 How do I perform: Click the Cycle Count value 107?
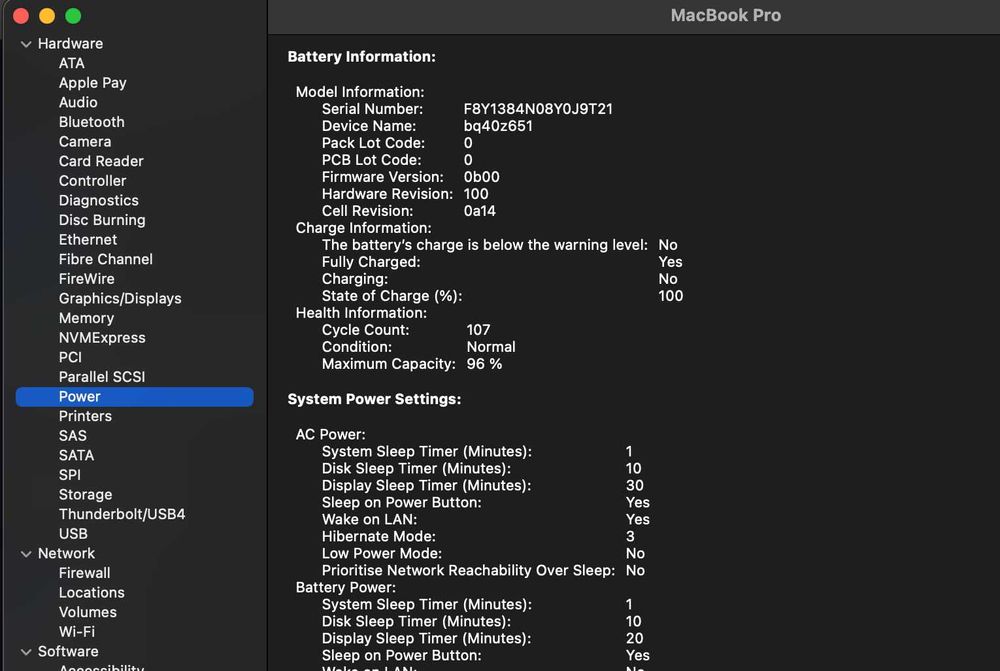point(478,330)
